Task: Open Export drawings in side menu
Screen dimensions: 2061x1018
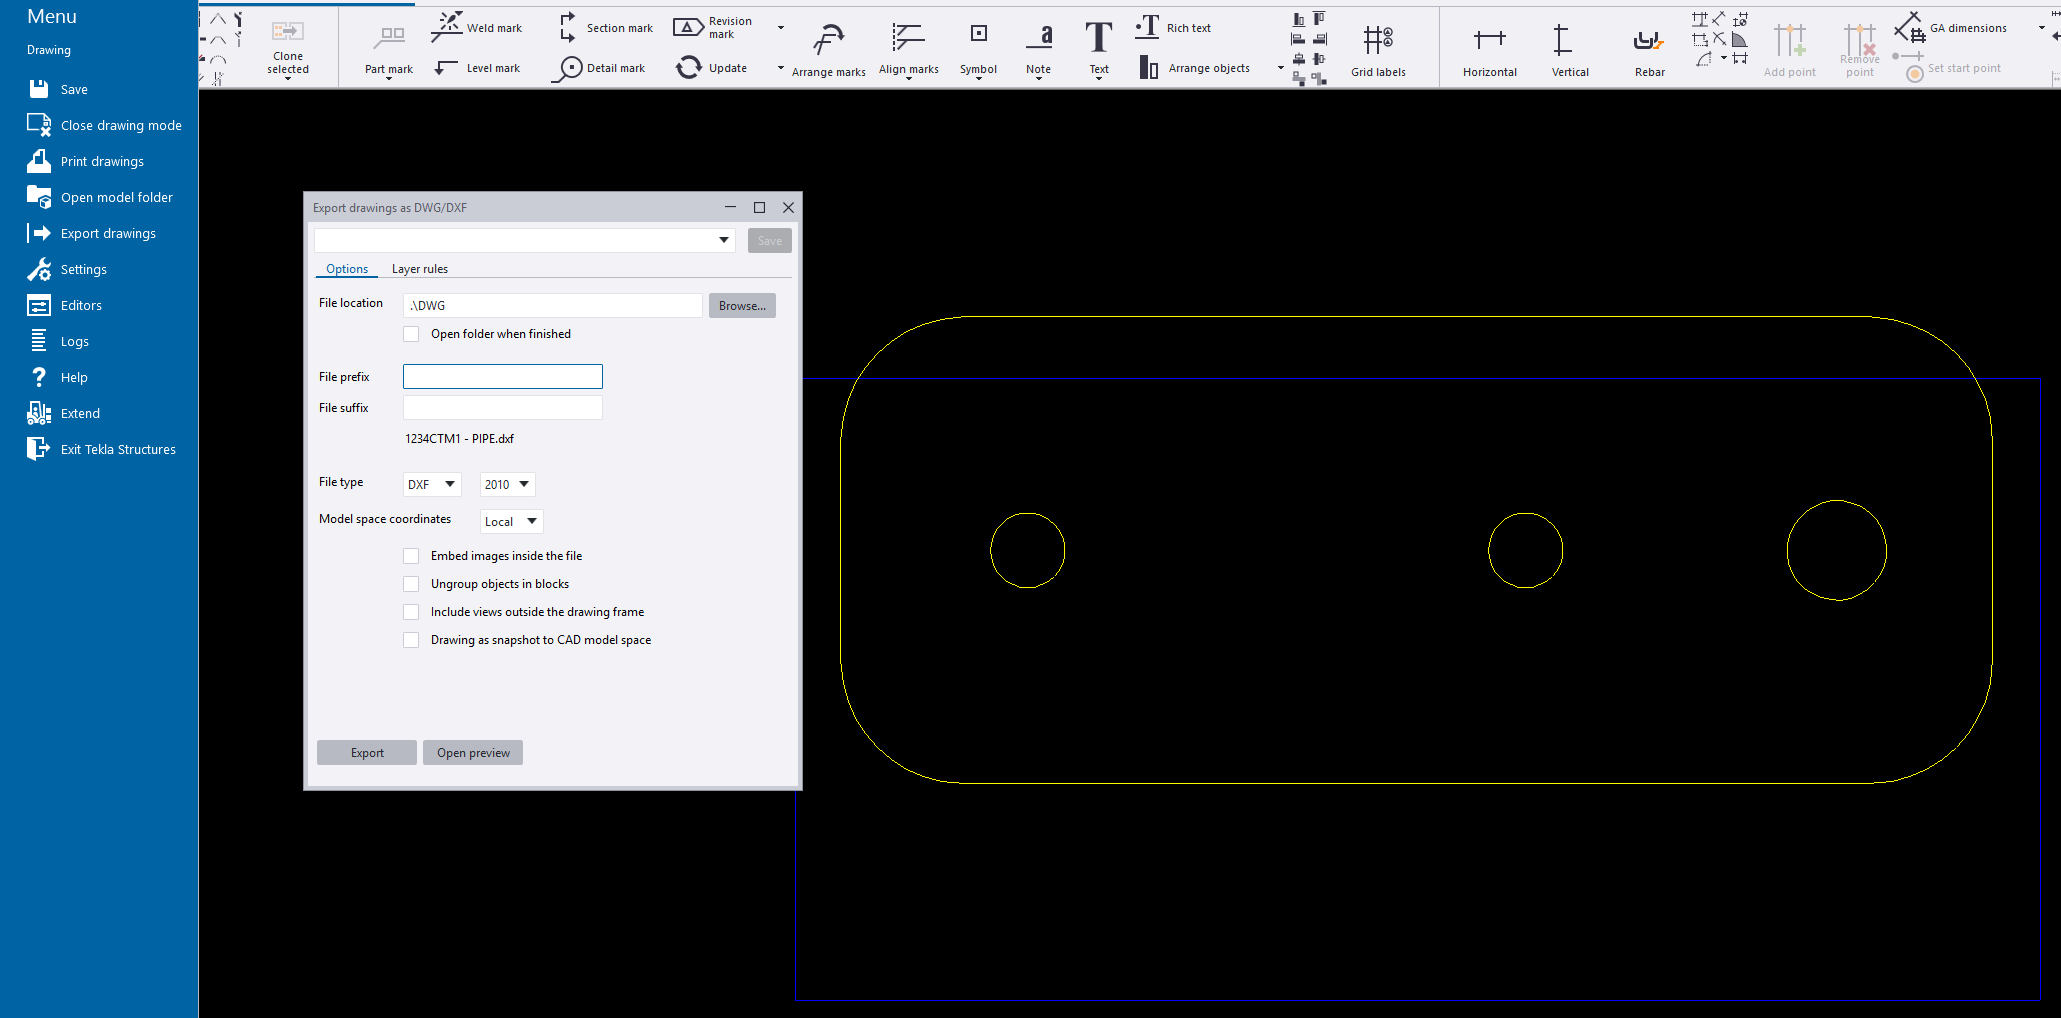Action: (108, 234)
